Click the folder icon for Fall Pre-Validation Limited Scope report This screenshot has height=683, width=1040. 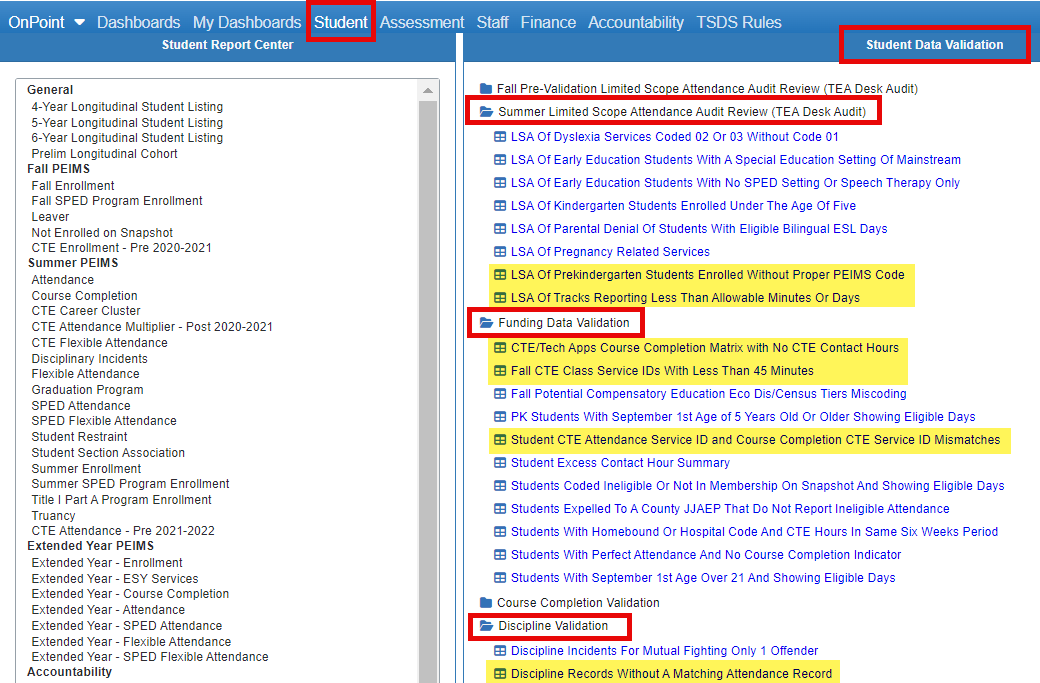(489, 87)
